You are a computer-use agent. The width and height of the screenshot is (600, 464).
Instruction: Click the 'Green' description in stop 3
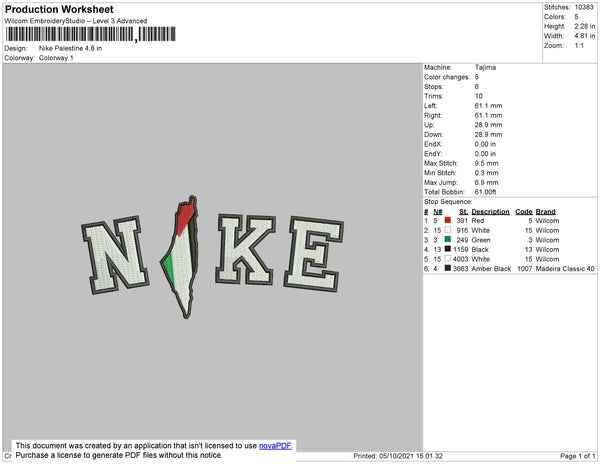[x=481, y=240]
